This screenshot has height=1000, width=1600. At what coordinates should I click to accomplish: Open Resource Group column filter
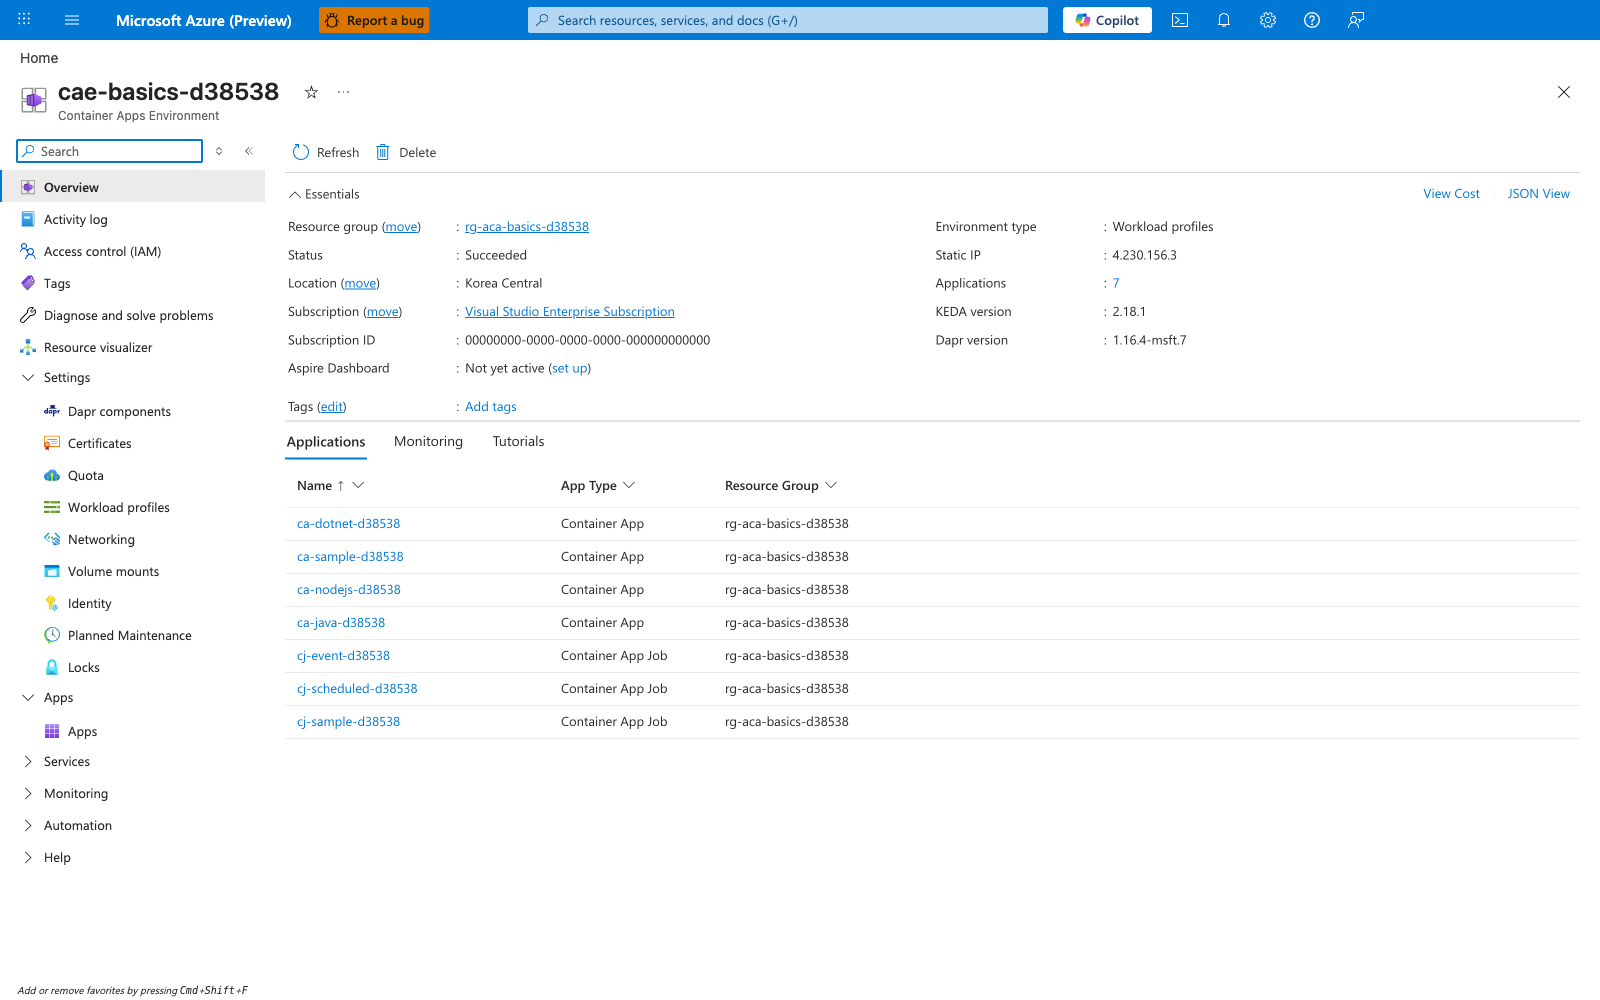click(x=831, y=485)
